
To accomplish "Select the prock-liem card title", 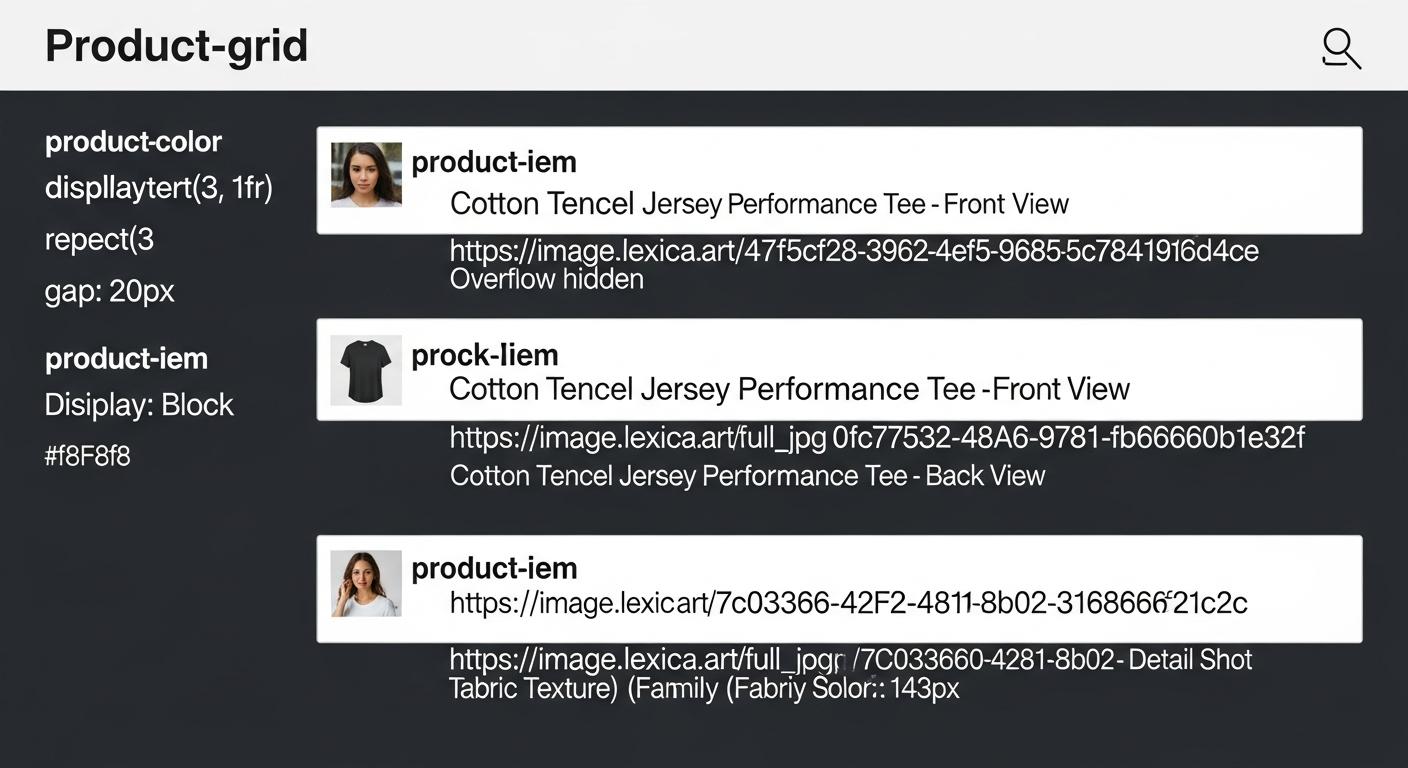I will click(x=484, y=355).
